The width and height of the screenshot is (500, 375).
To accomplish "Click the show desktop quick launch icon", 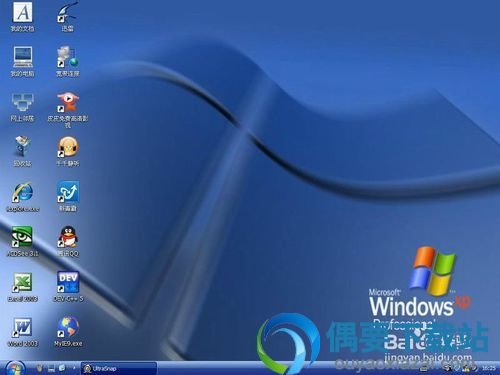I will pos(51,368).
